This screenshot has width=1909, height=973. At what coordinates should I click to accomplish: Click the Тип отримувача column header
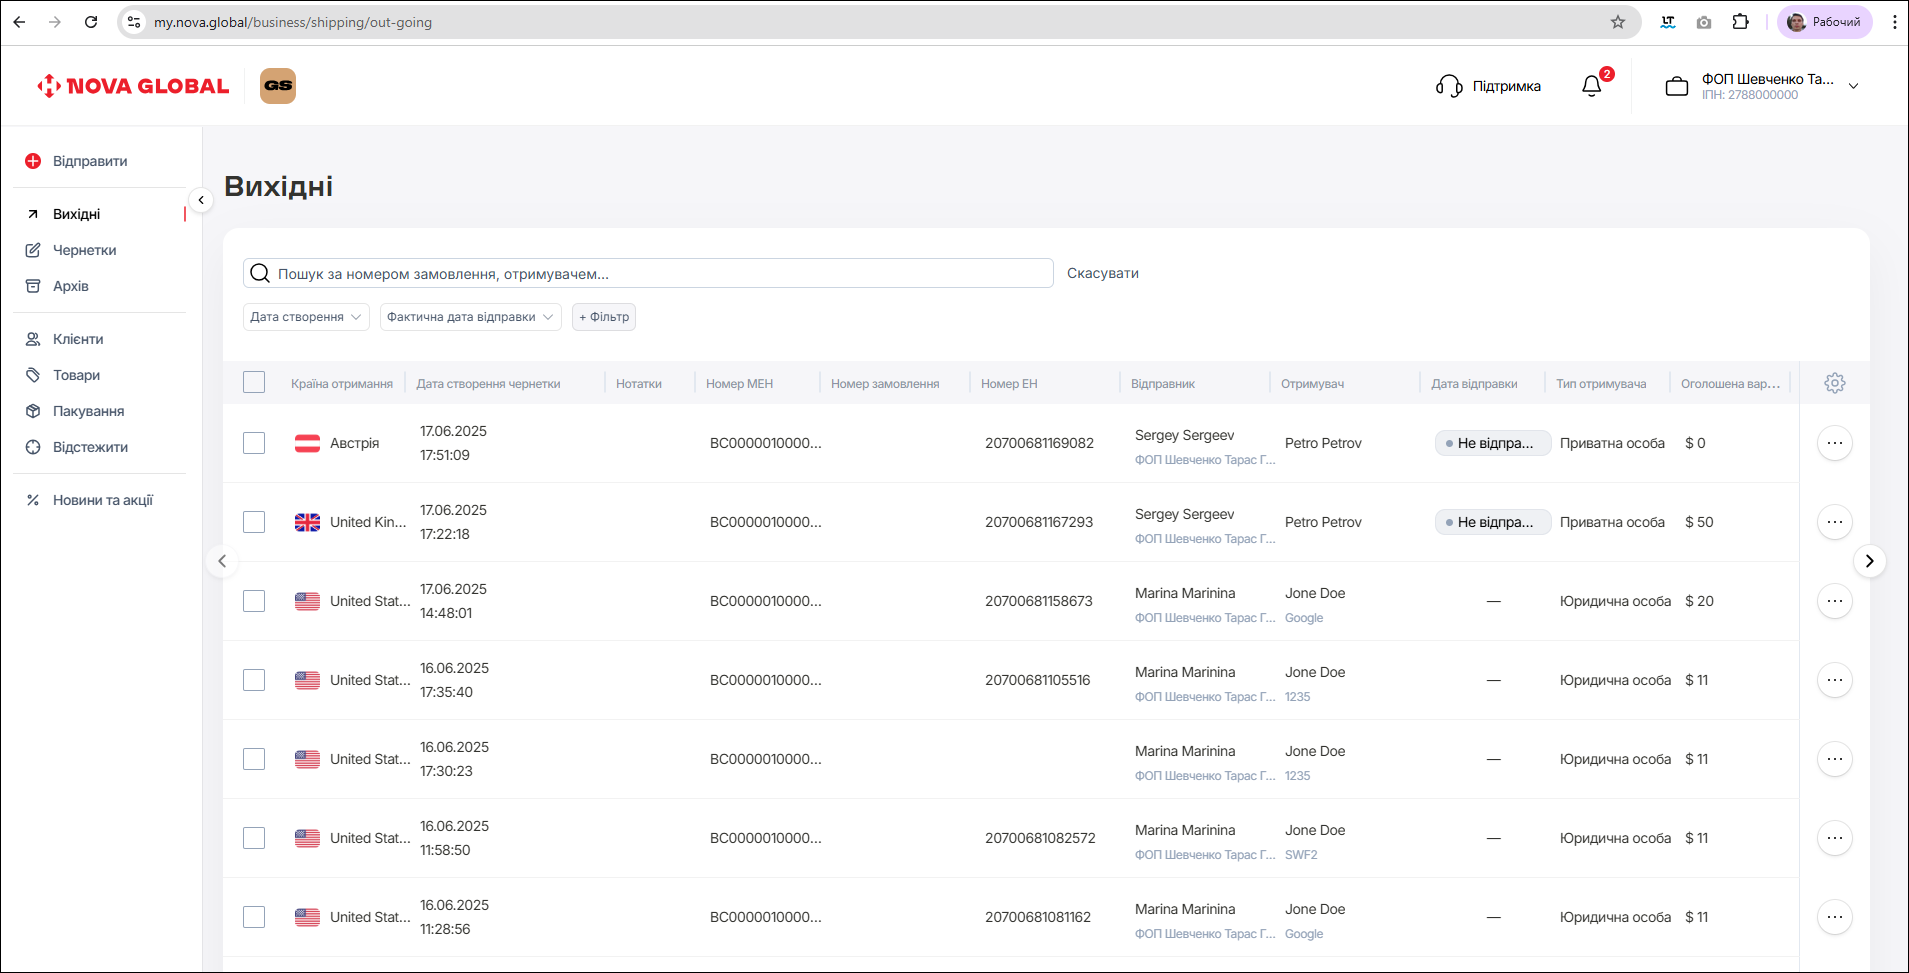pyautogui.click(x=1601, y=384)
